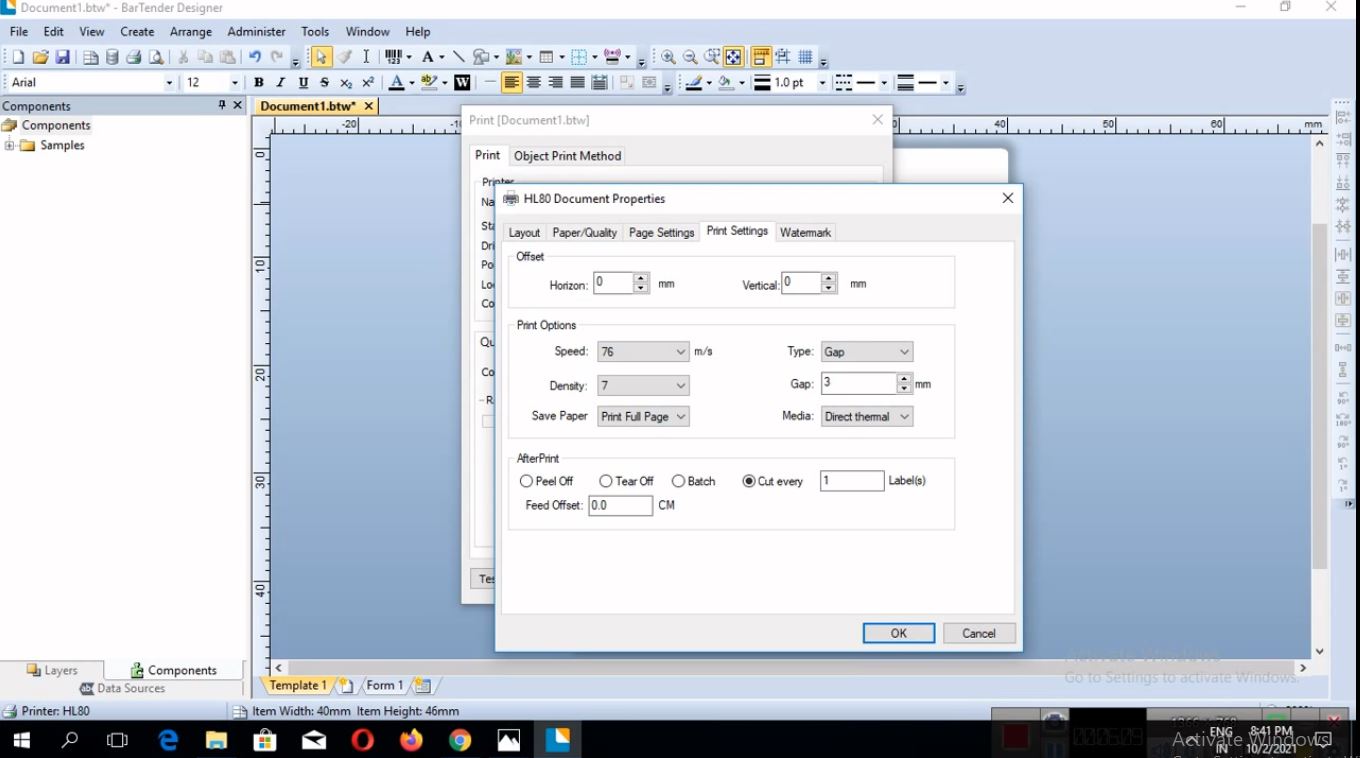The width and height of the screenshot is (1360, 758).
Task: Switch to Form 1 bottom tab
Action: pyautogui.click(x=383, y=685)
